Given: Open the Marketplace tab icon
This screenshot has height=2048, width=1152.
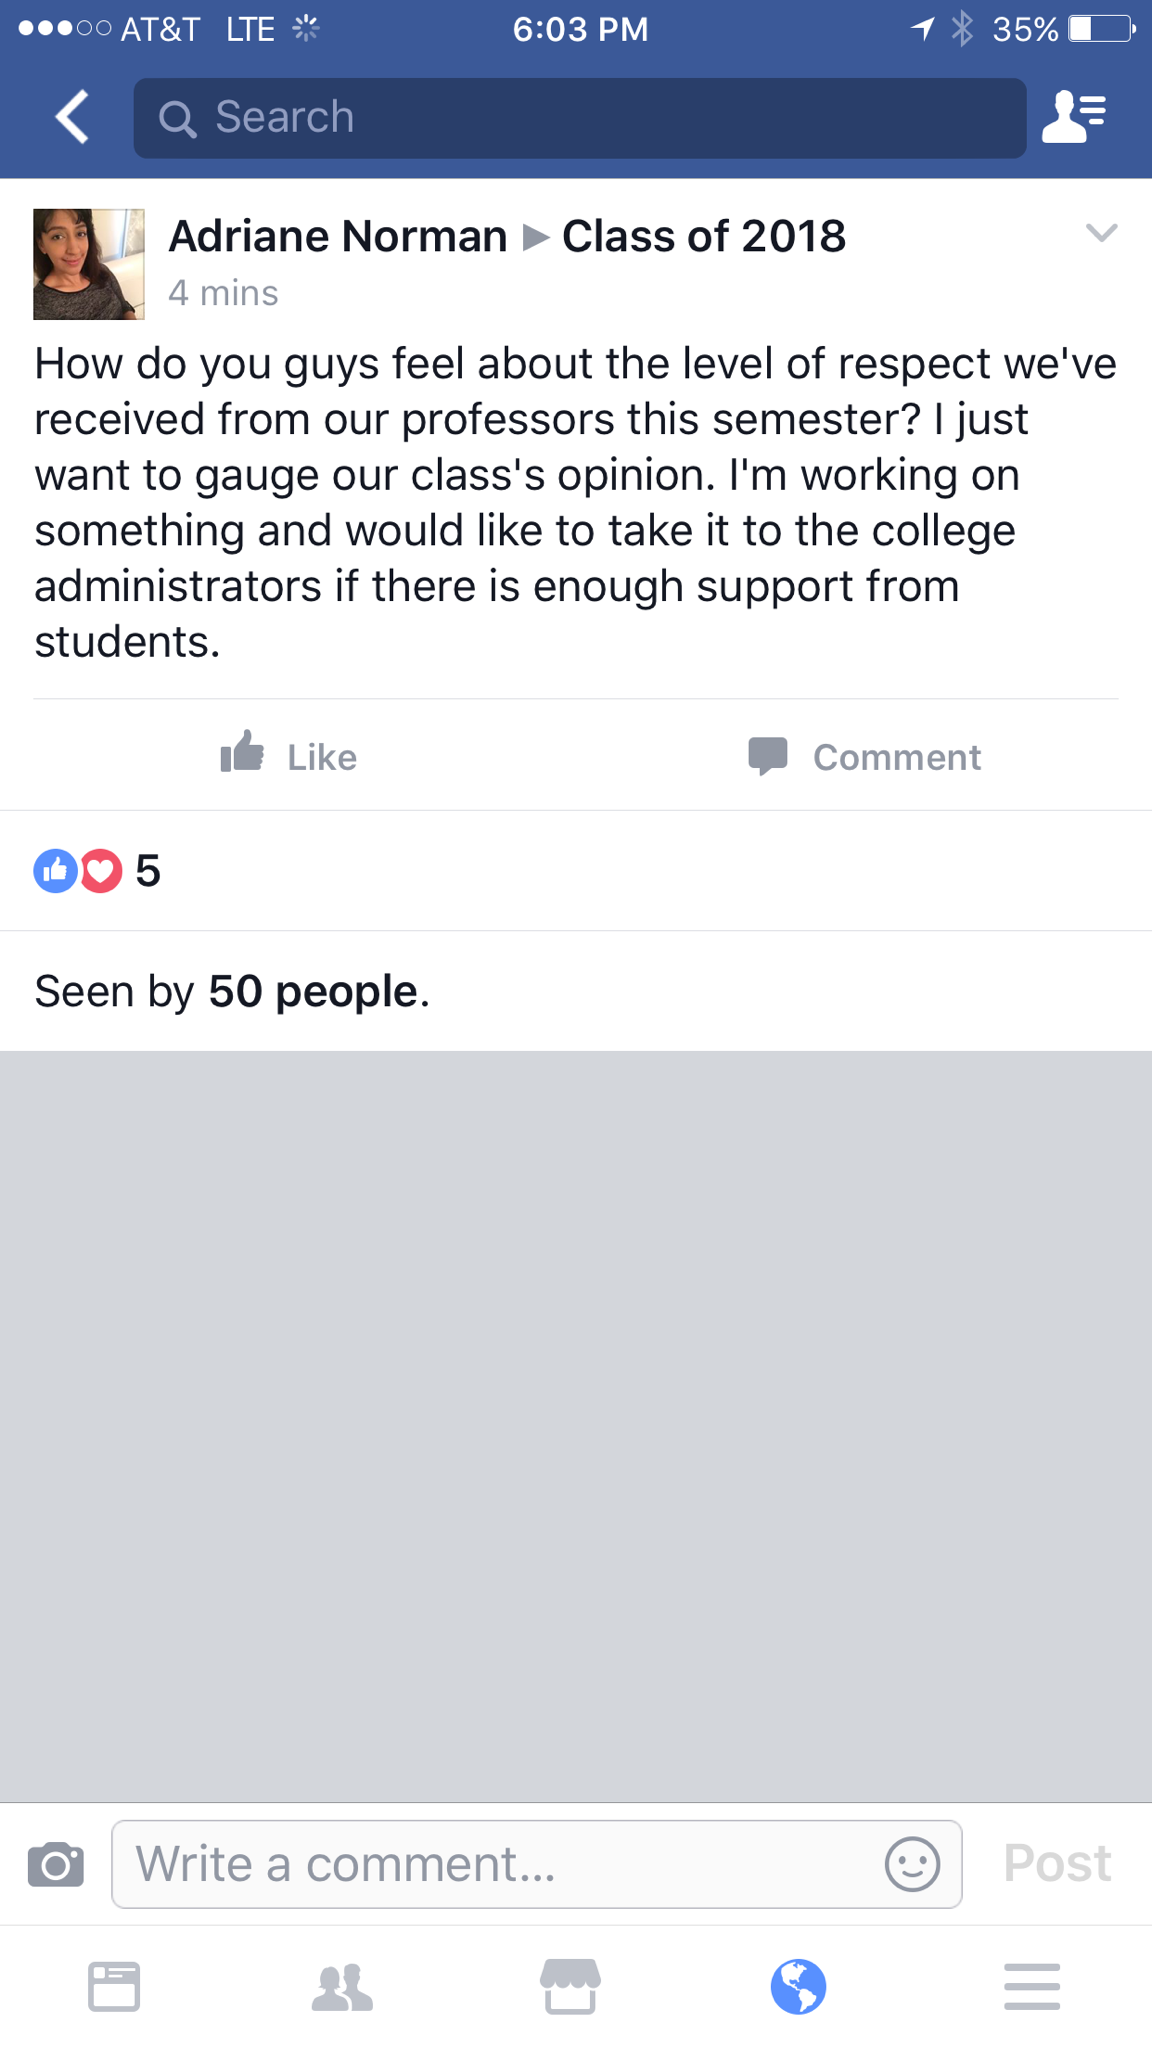Looking at the screenshot, I should 570,1986.
